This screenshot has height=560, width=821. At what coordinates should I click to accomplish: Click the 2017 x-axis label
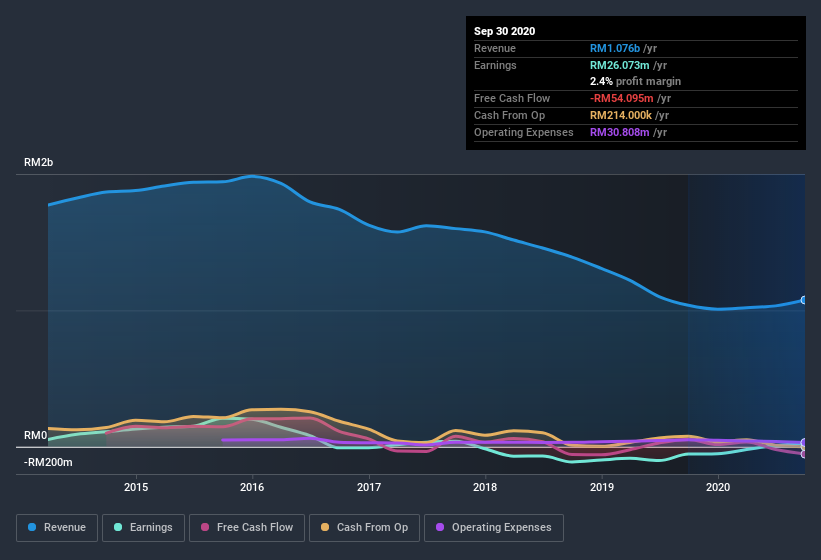[369, 487]
